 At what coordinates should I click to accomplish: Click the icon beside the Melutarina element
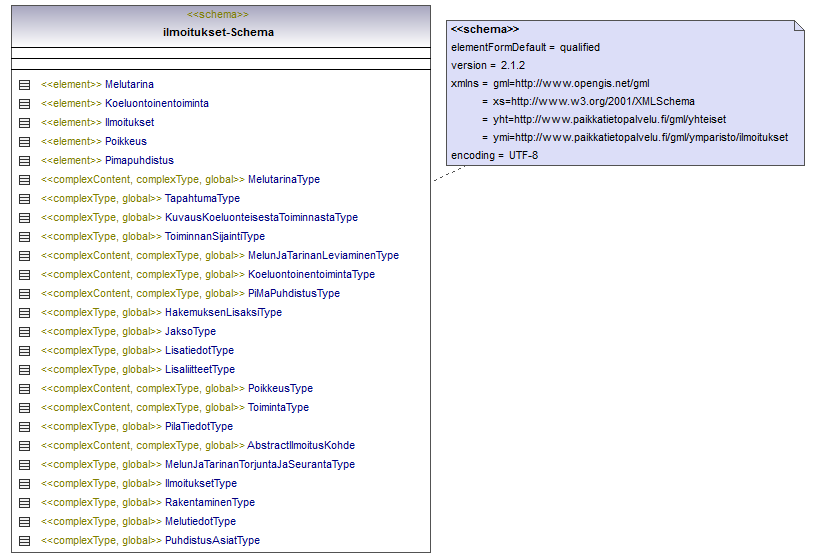24,85
